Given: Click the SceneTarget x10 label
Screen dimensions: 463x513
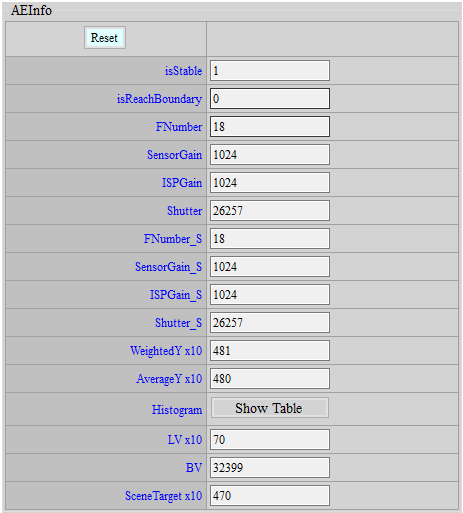Looking at the screenshot, I should tap(163, 496).
